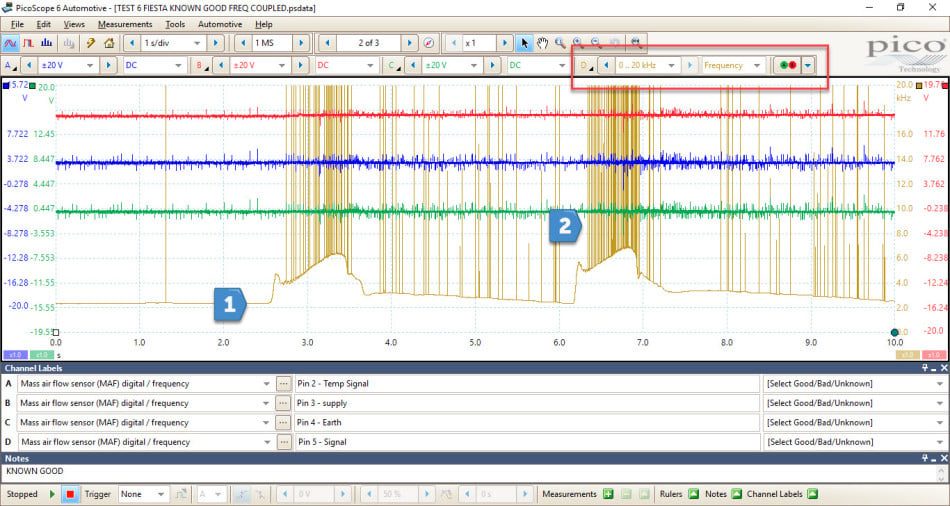Click the green Start capture arrow
The image size is (950, 506).
coord(52,494)
